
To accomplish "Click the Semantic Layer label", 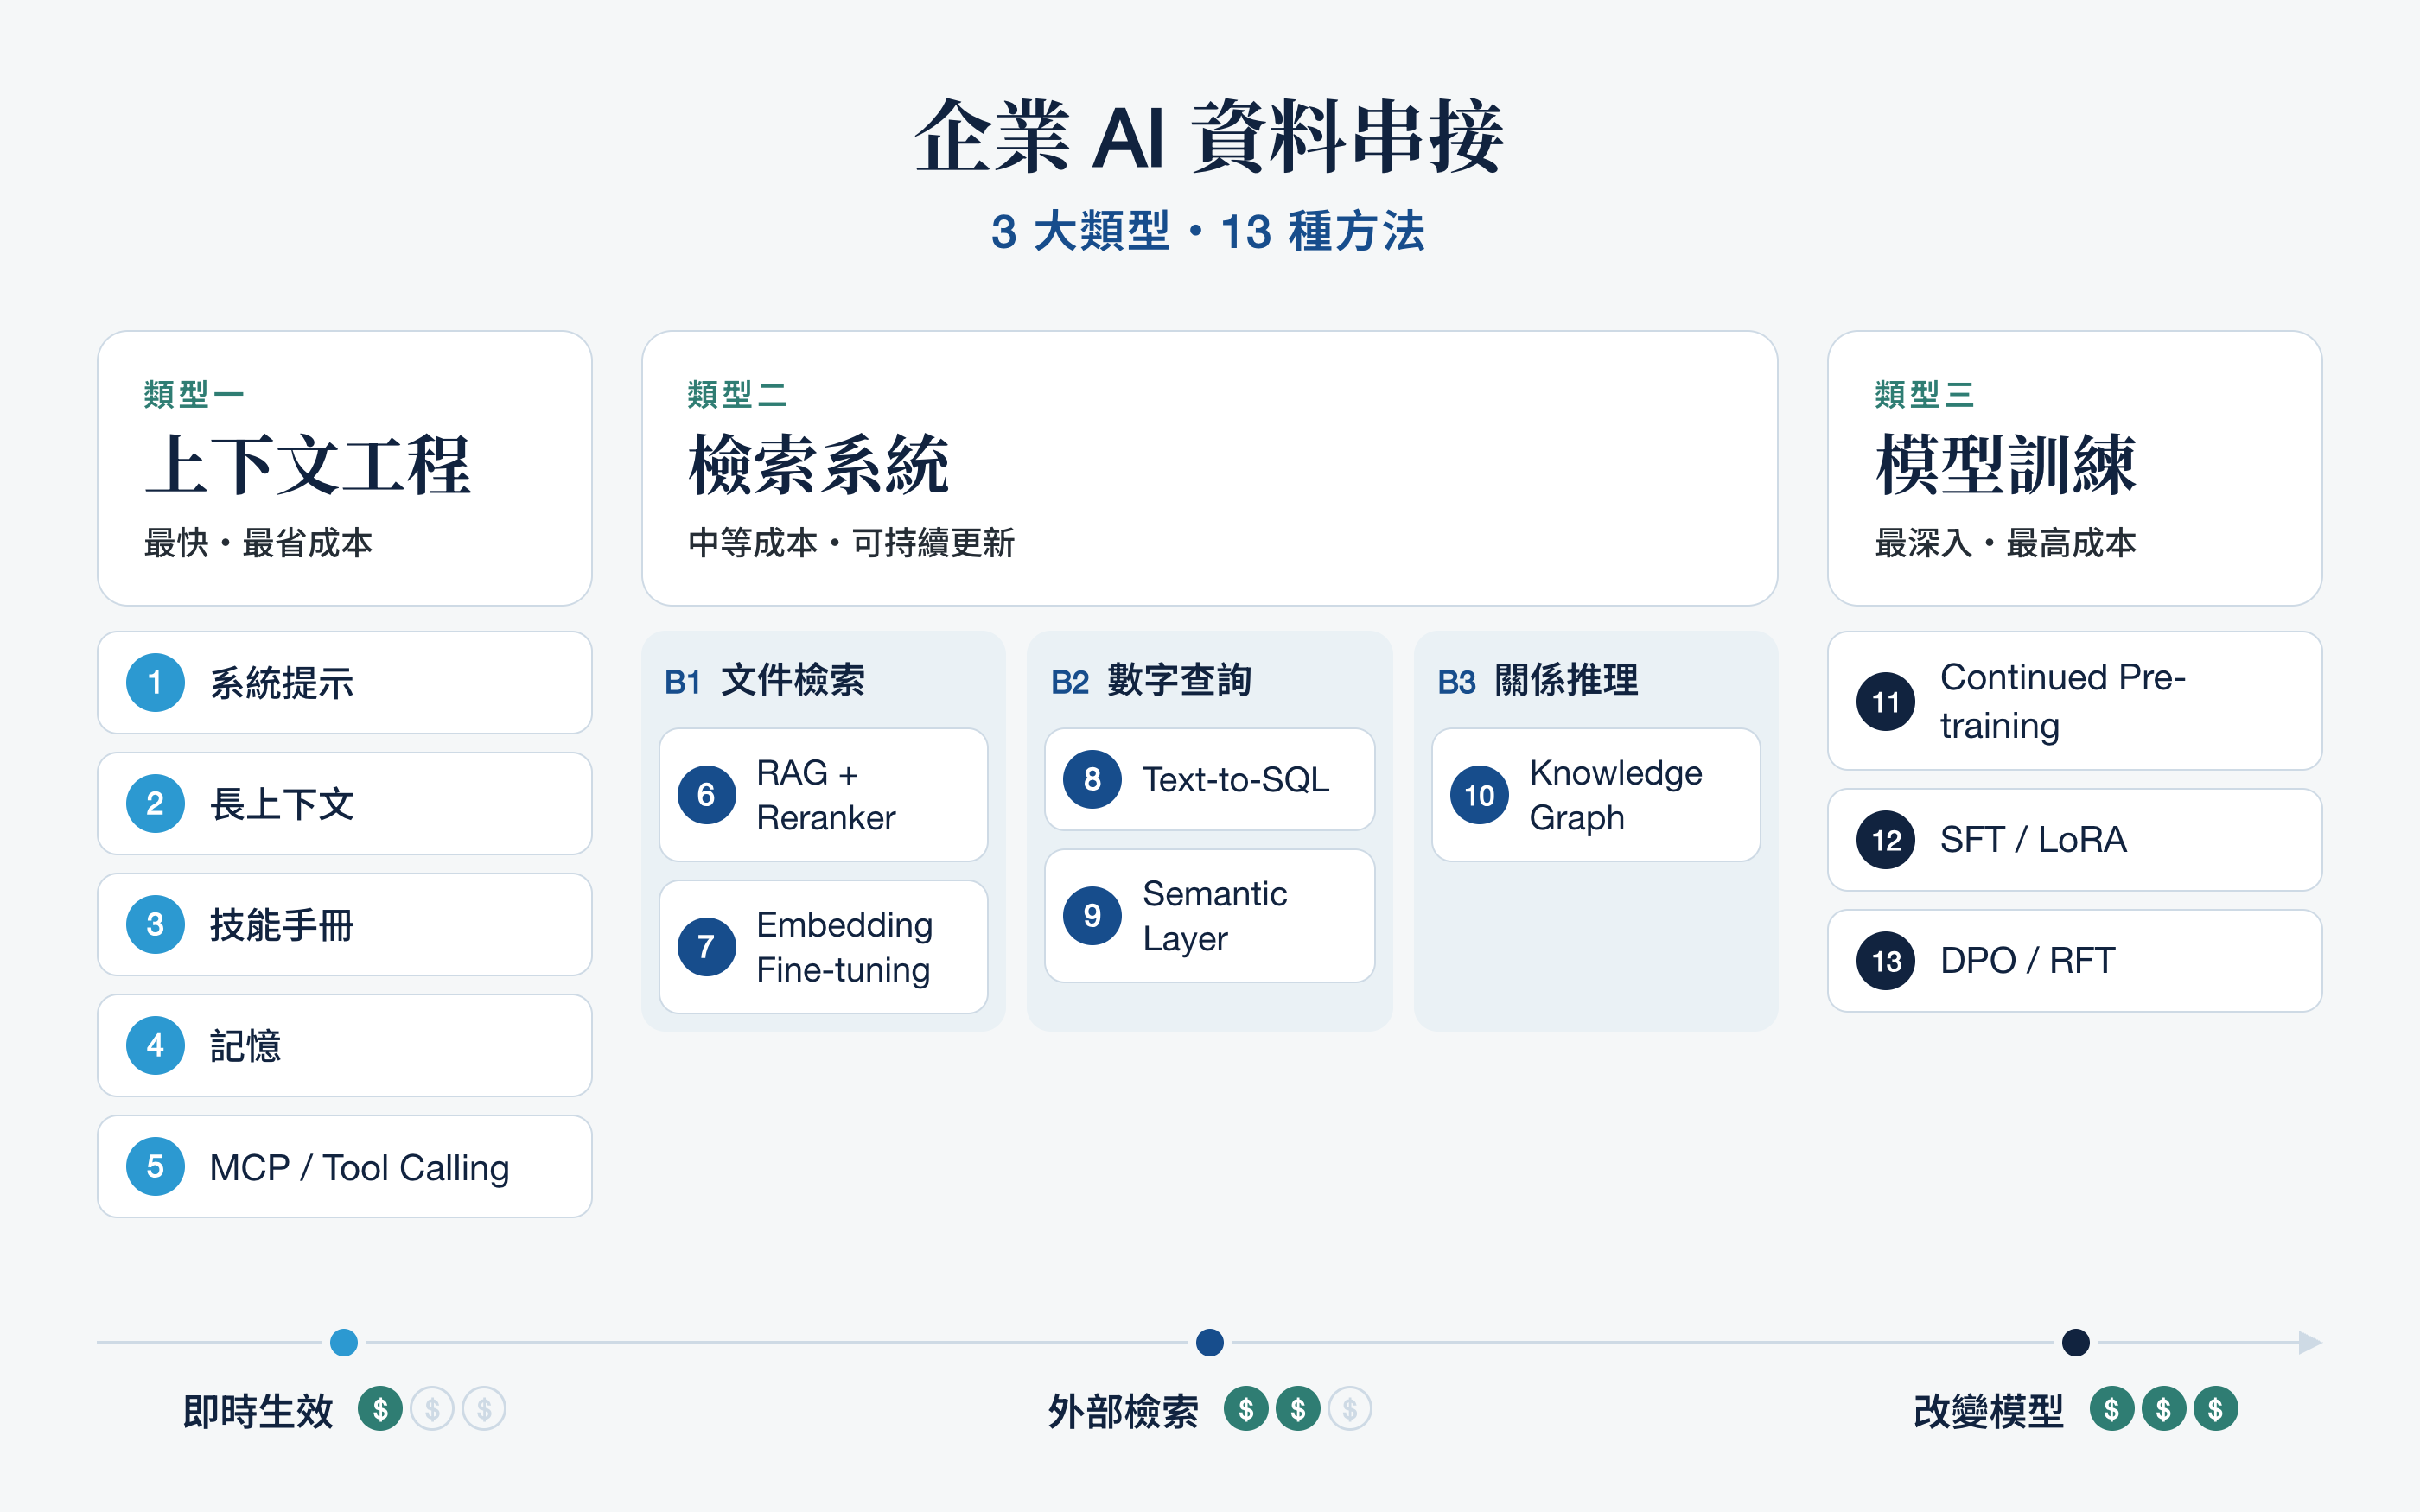I will [1214, 916].
